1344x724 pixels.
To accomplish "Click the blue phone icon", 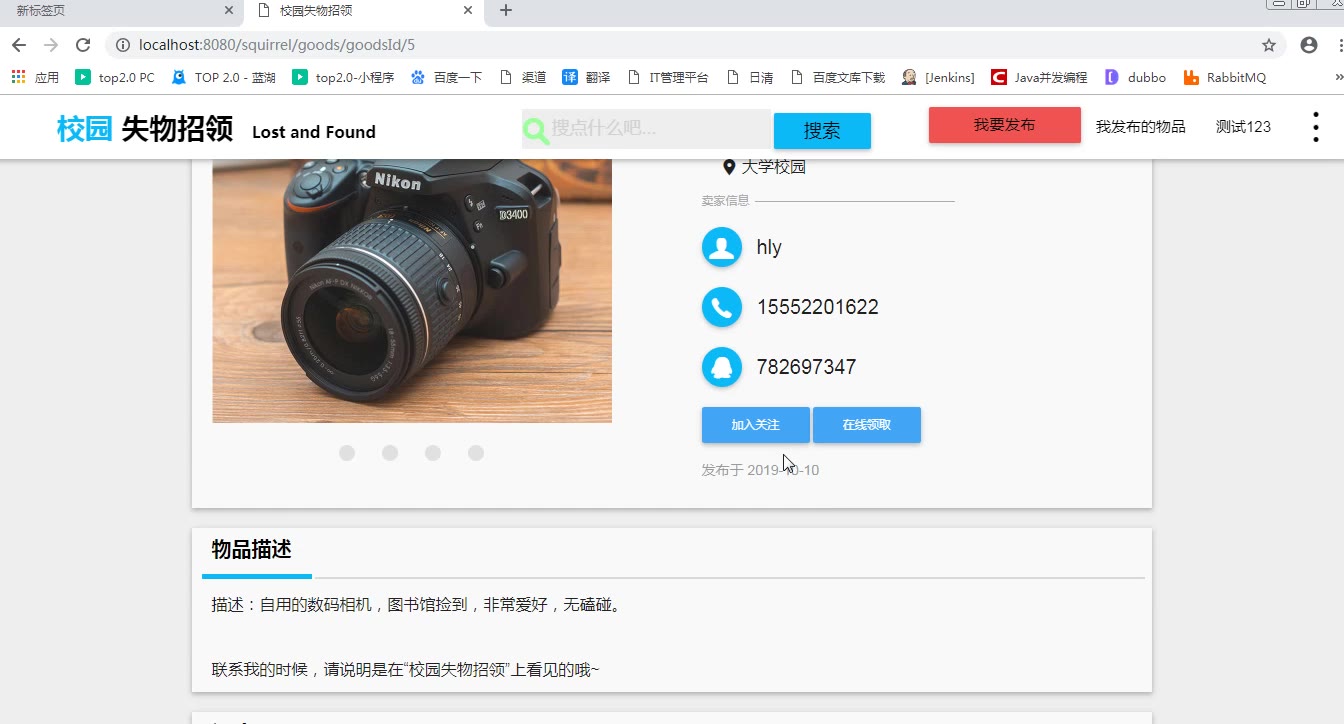I will (721, 307).
